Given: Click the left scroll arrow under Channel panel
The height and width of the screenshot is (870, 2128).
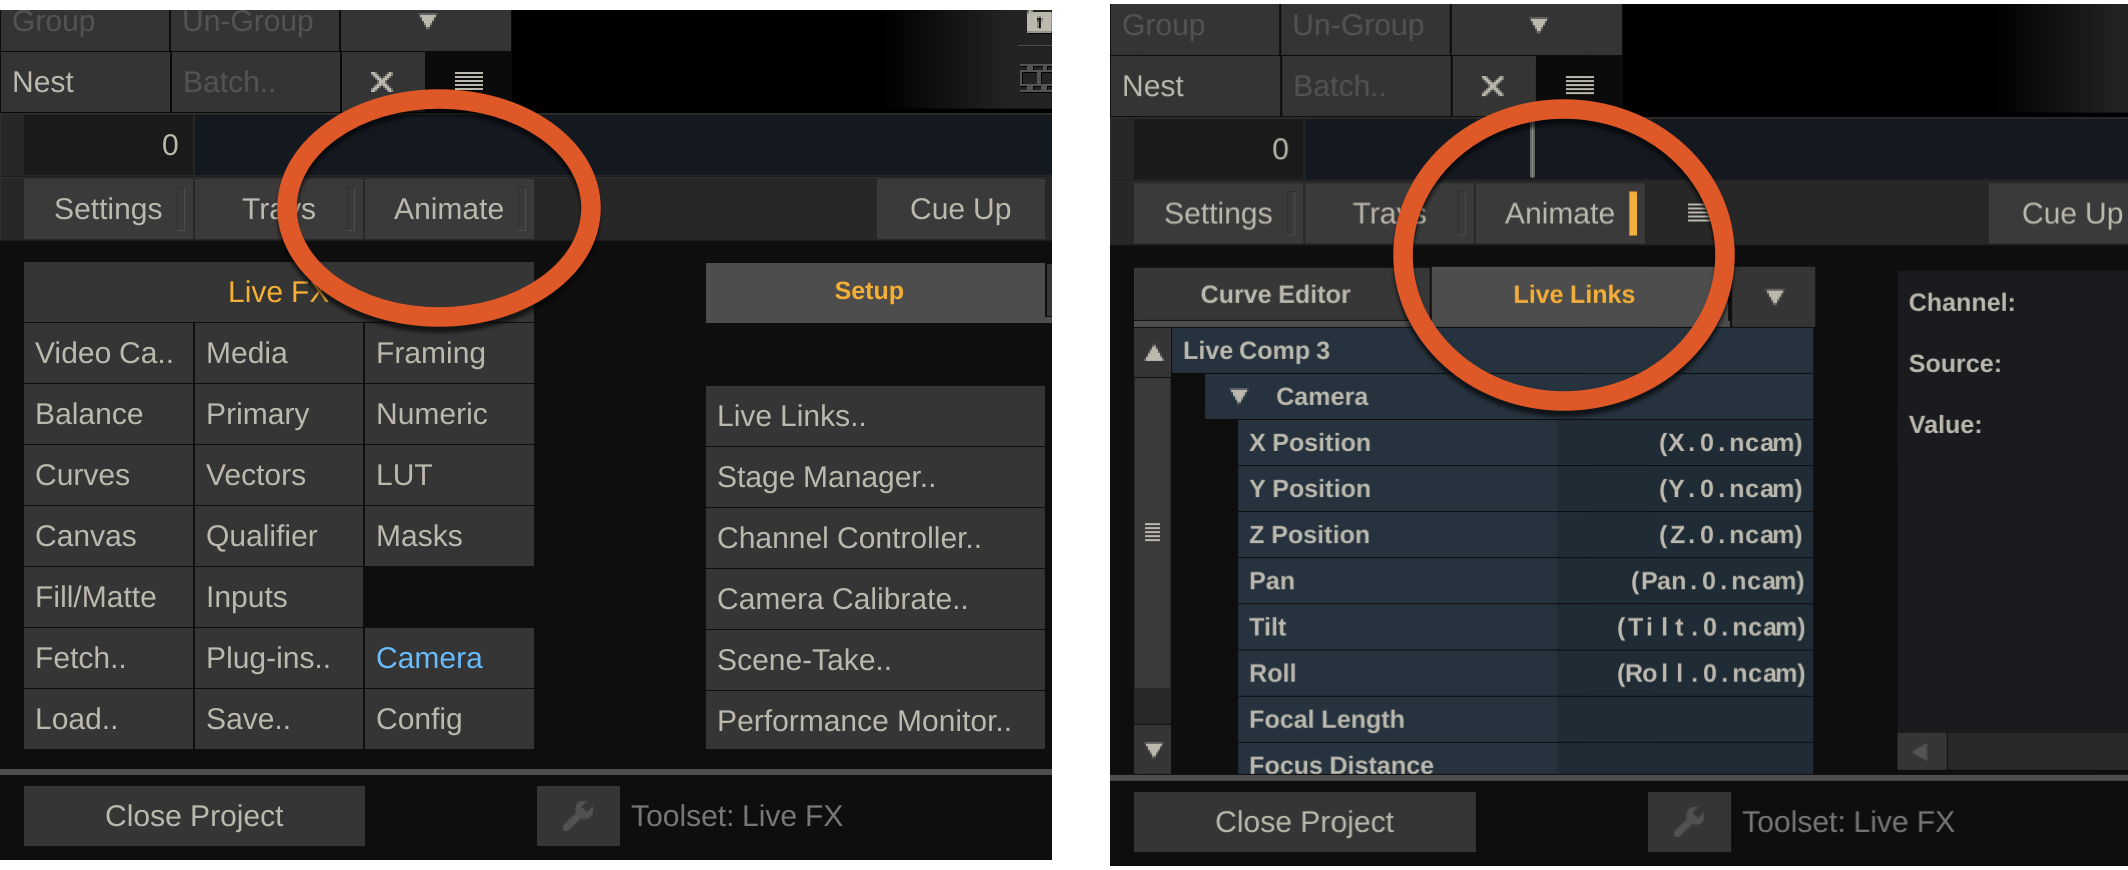Looking at the screenshot, I should (x=1920, y=752).
